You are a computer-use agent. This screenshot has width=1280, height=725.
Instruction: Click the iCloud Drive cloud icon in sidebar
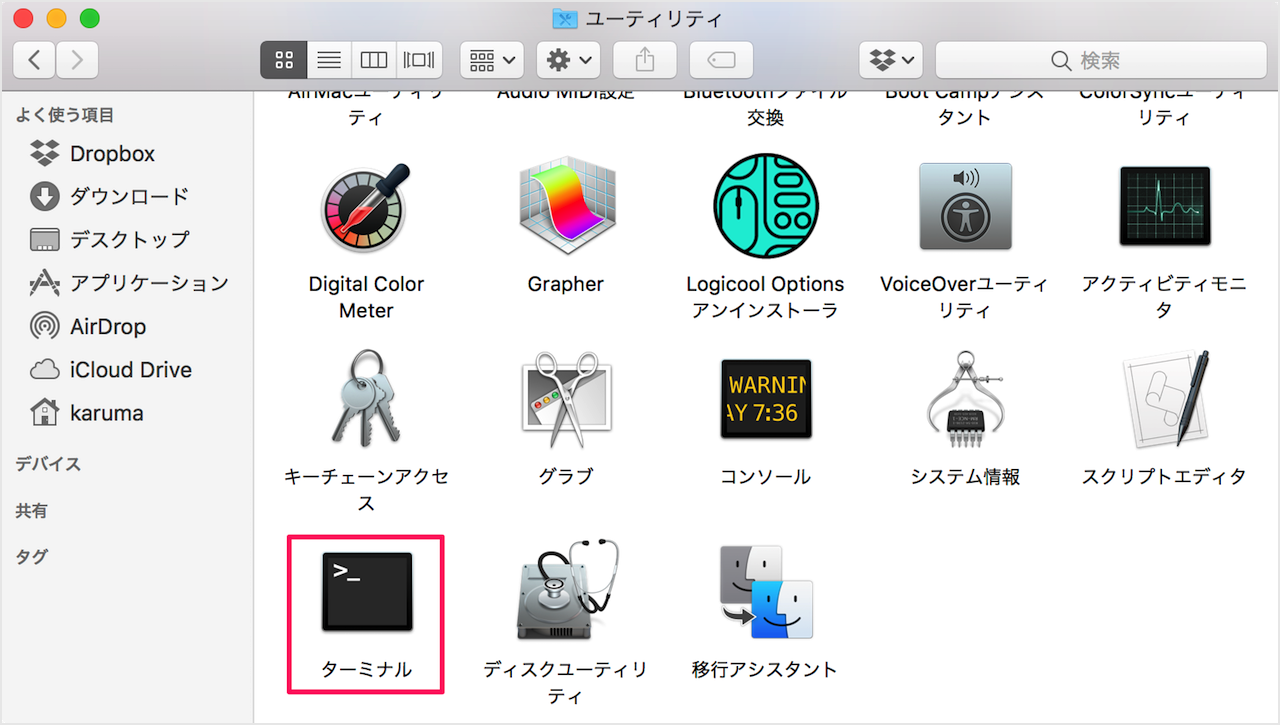pos(45,370)
